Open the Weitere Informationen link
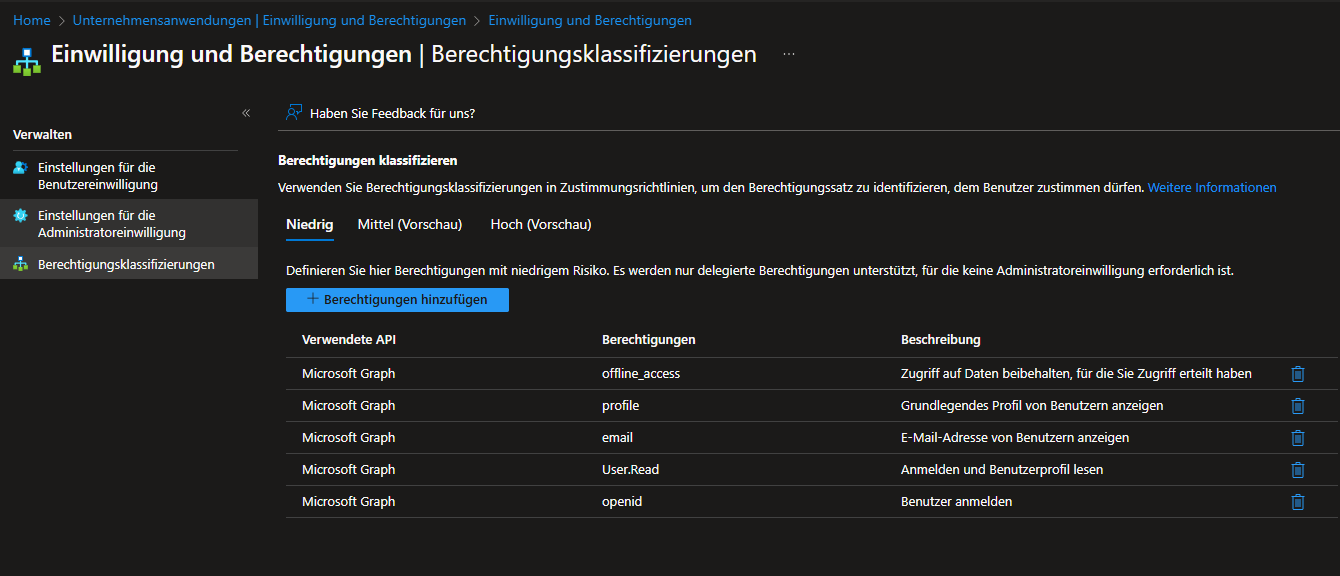The width and height of the screenshot is (1340, 576). pyautogui.click(x=1211, y=188)
